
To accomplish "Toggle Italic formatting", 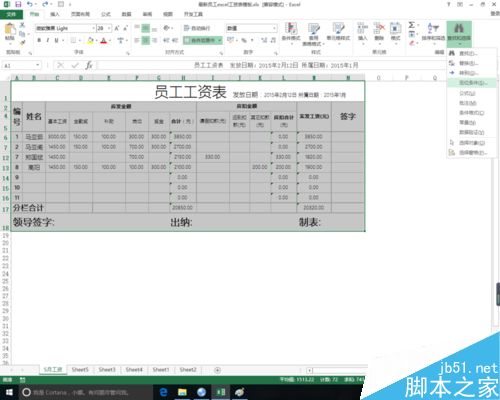I will (x=48, y=40).
